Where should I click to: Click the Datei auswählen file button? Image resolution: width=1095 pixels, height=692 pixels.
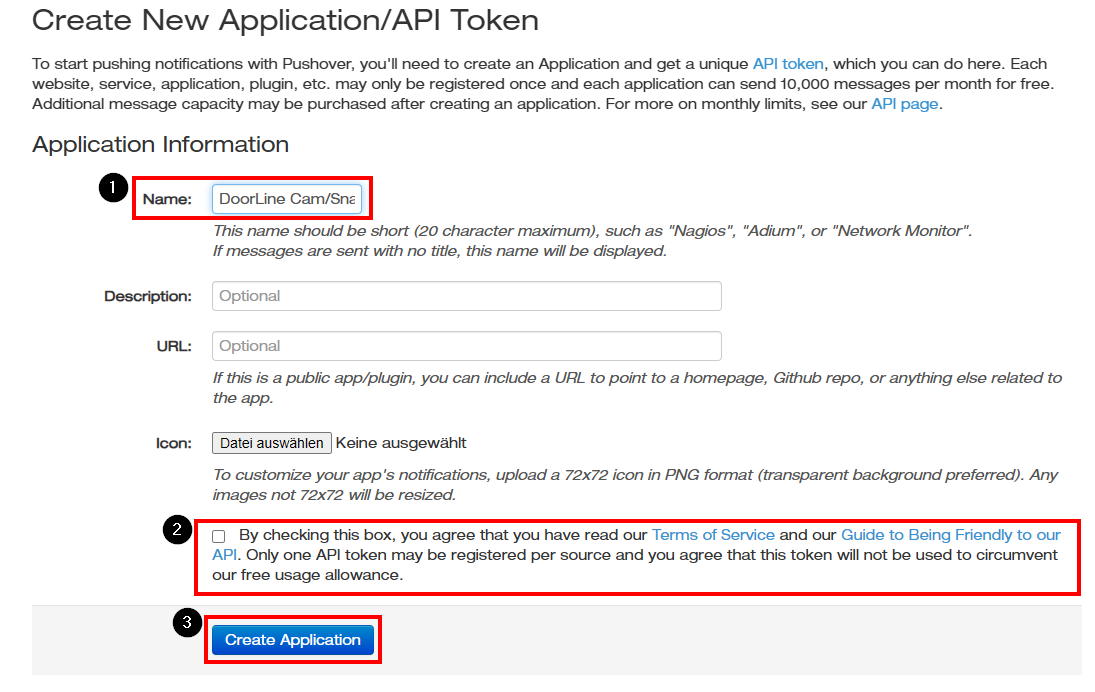pos(271,443)
